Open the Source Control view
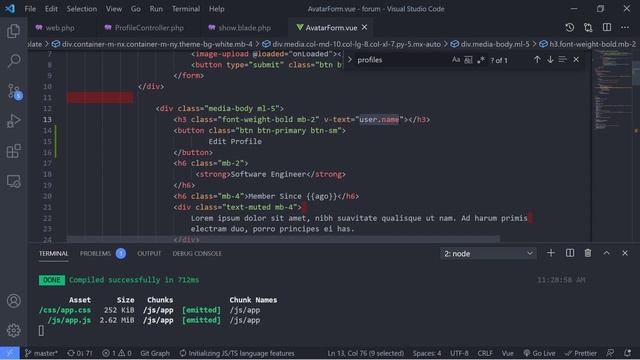Screen dimensions: 640x360 click(x=14, y=91)
